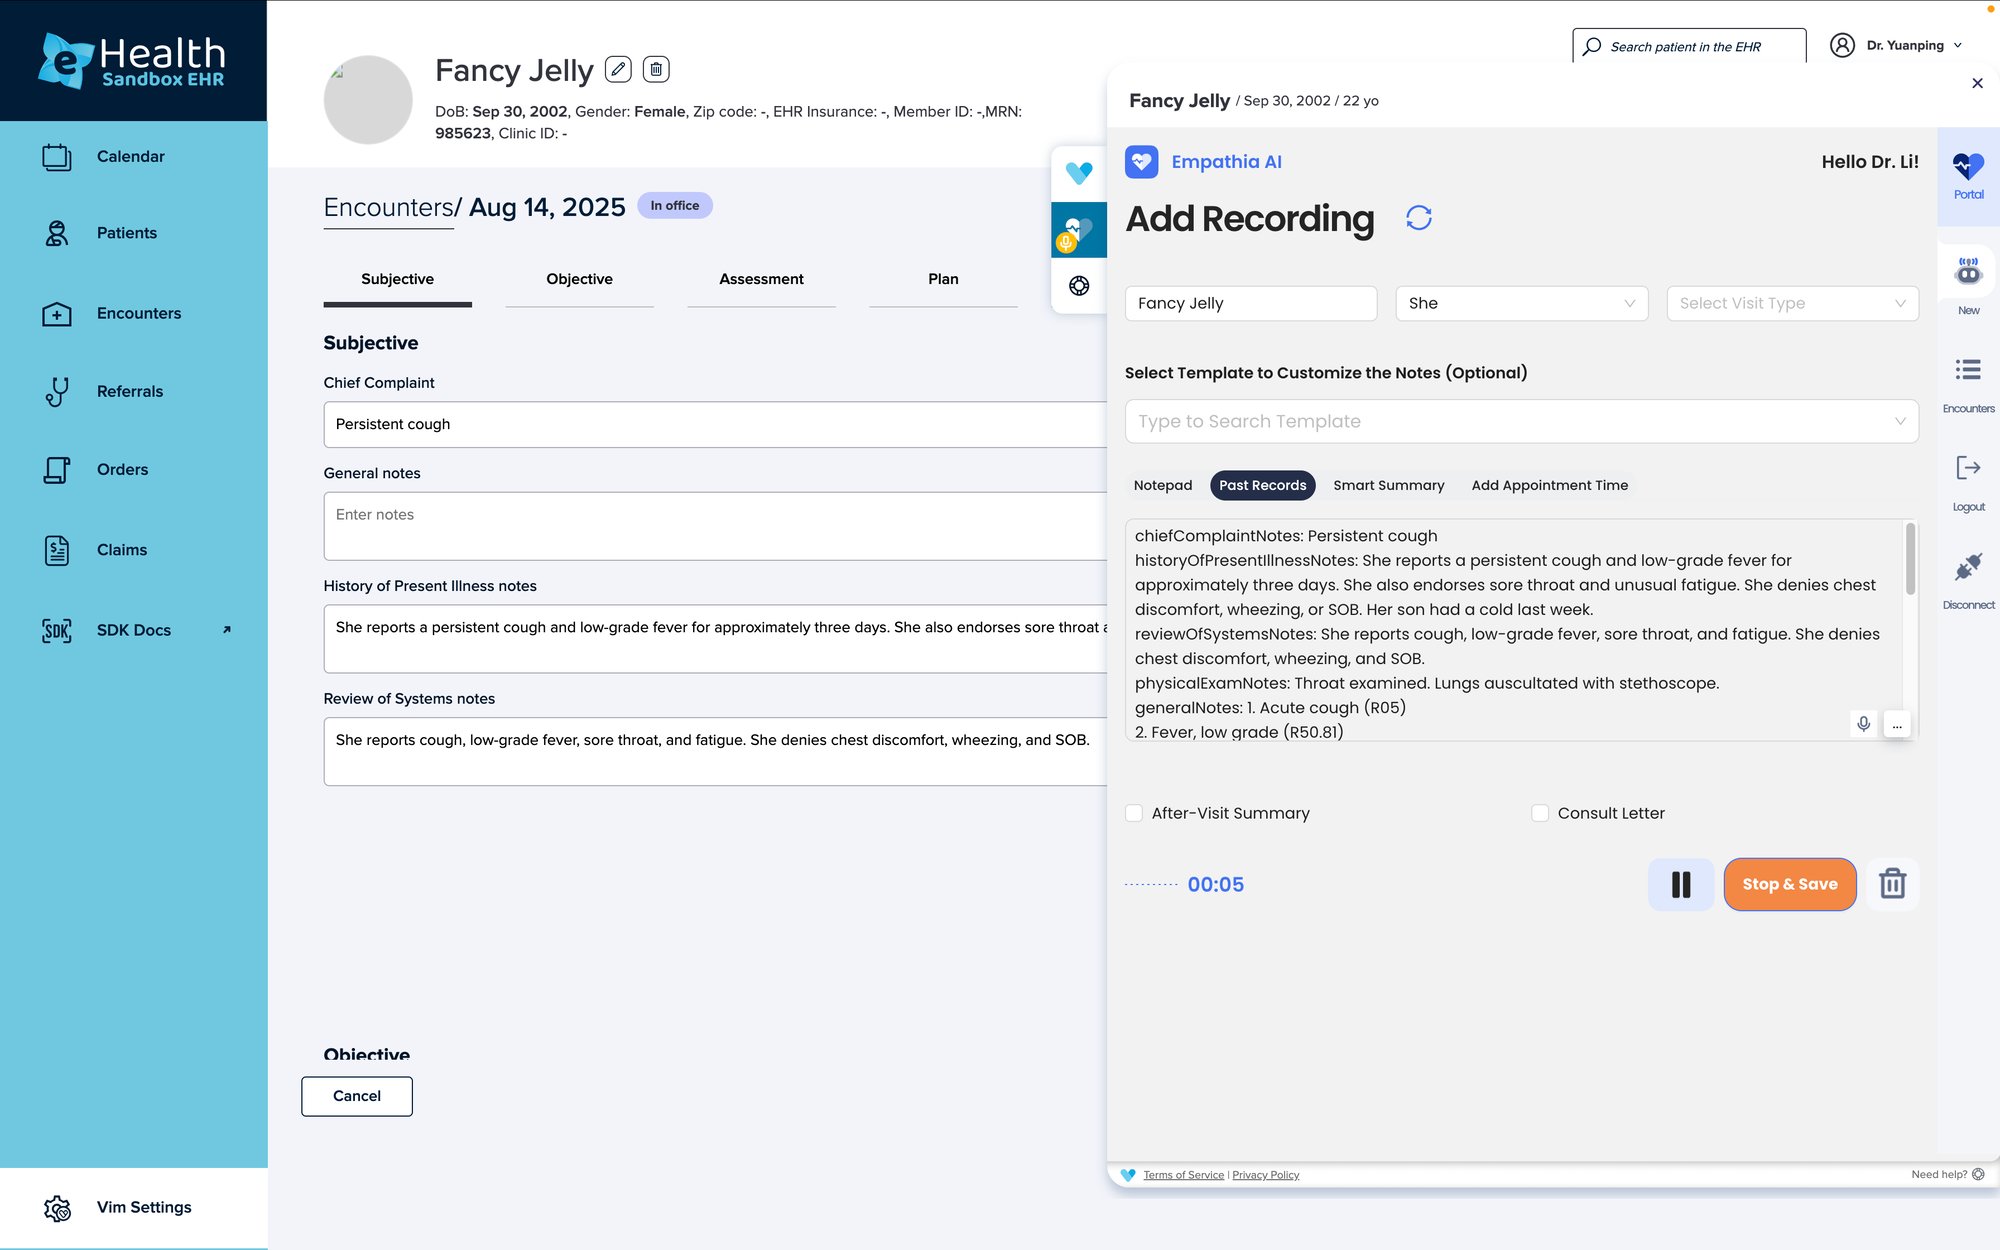Expand the She pronoun dropdown

coord(1521,303)
